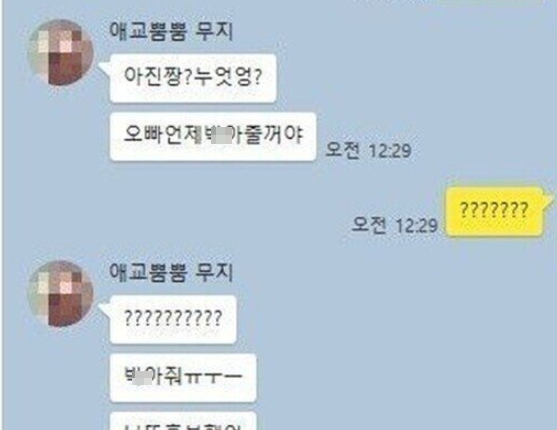This screenshot has height=430, width=557.
Task: Select the message bubble 아진짱?누엇엉?
Action: point(193,78)
